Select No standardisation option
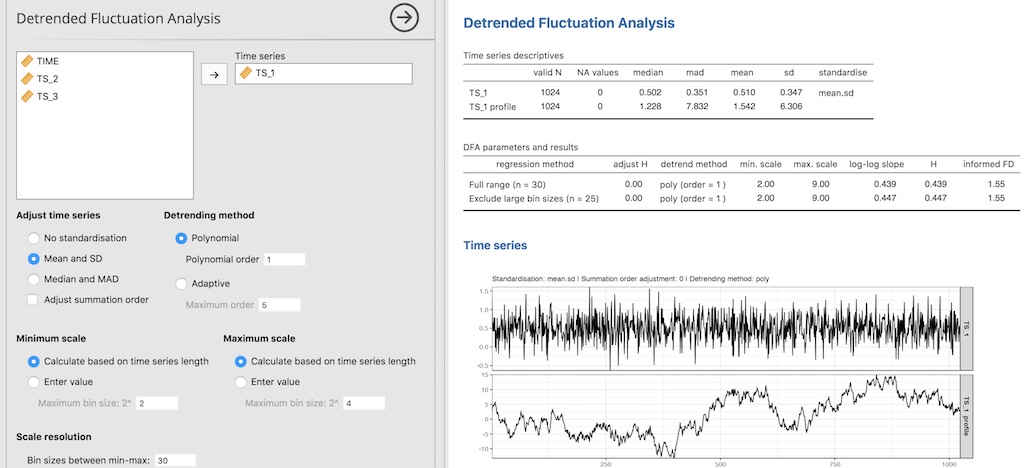The height and width of the screenshot is (468, 1024). (x=35, y=238)
